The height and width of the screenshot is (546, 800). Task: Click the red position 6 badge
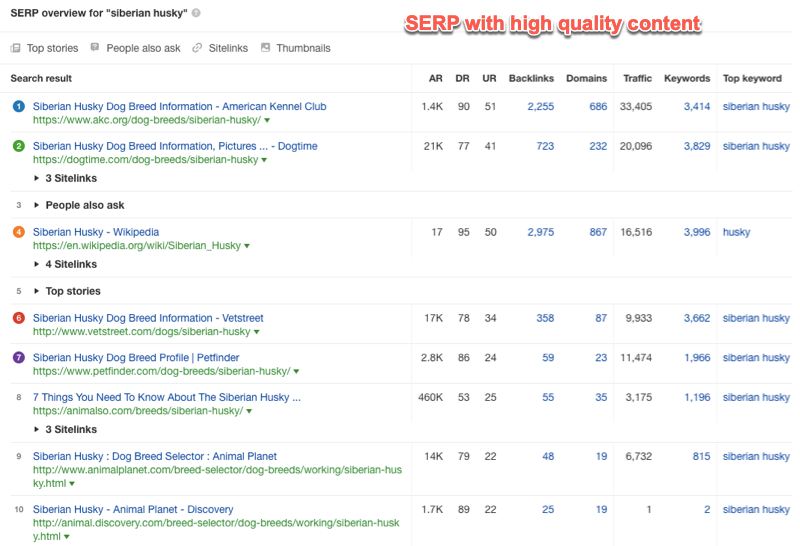pos(18,318)
